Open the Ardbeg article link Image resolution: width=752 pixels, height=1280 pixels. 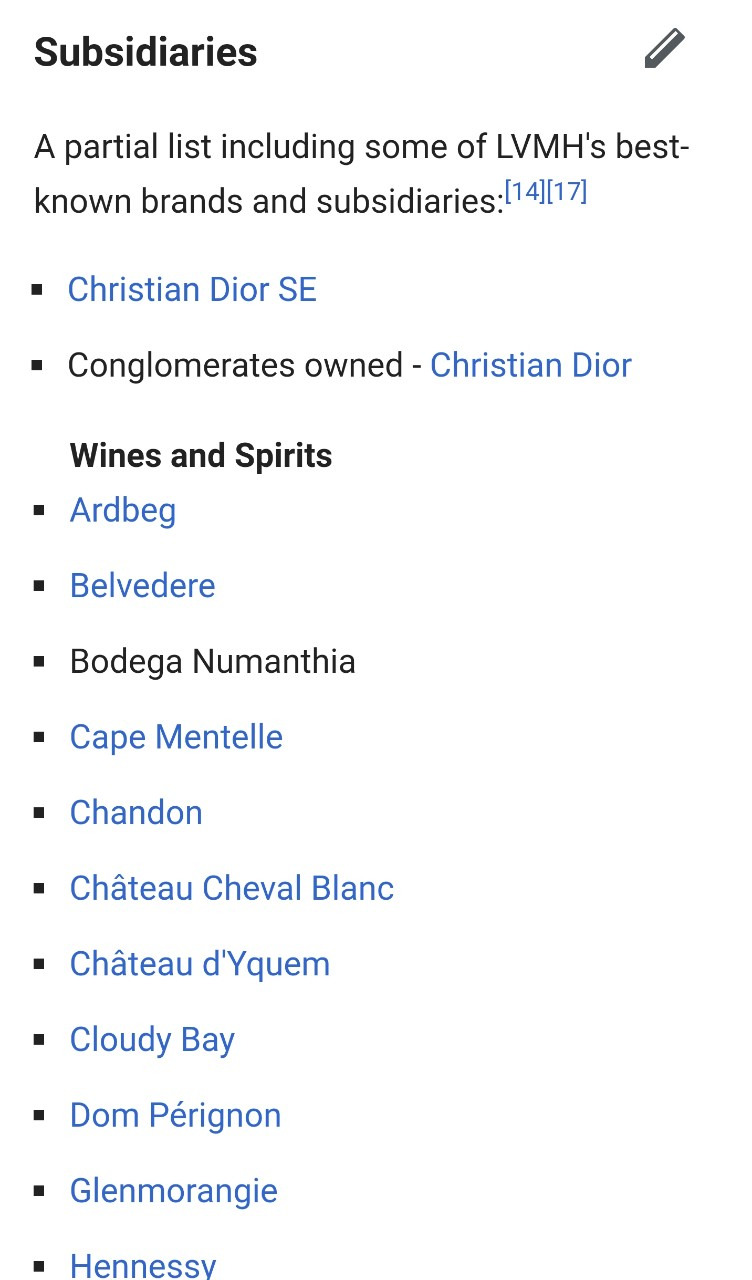123,510
